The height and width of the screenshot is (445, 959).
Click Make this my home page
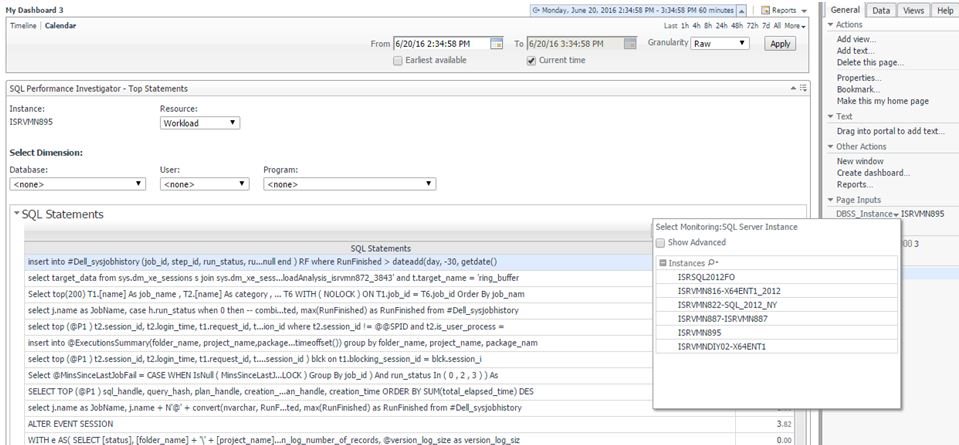(x=883, y=101)
